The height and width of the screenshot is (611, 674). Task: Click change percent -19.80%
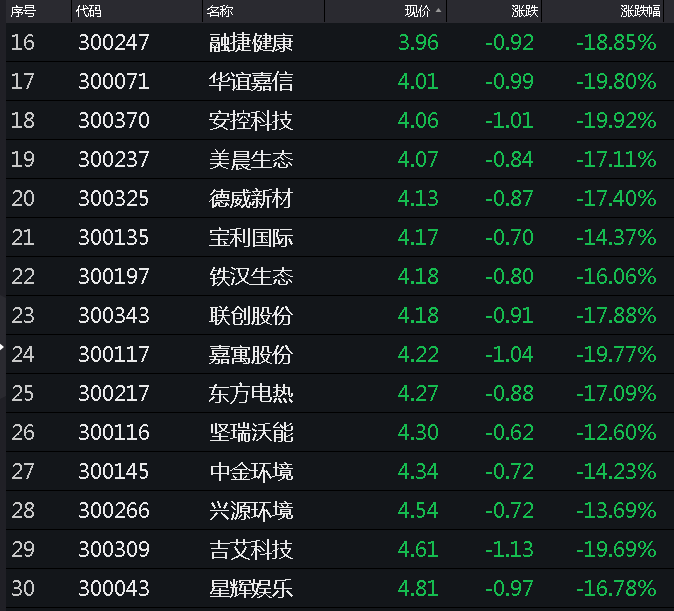pyautogui.click(x=616, y=82)
